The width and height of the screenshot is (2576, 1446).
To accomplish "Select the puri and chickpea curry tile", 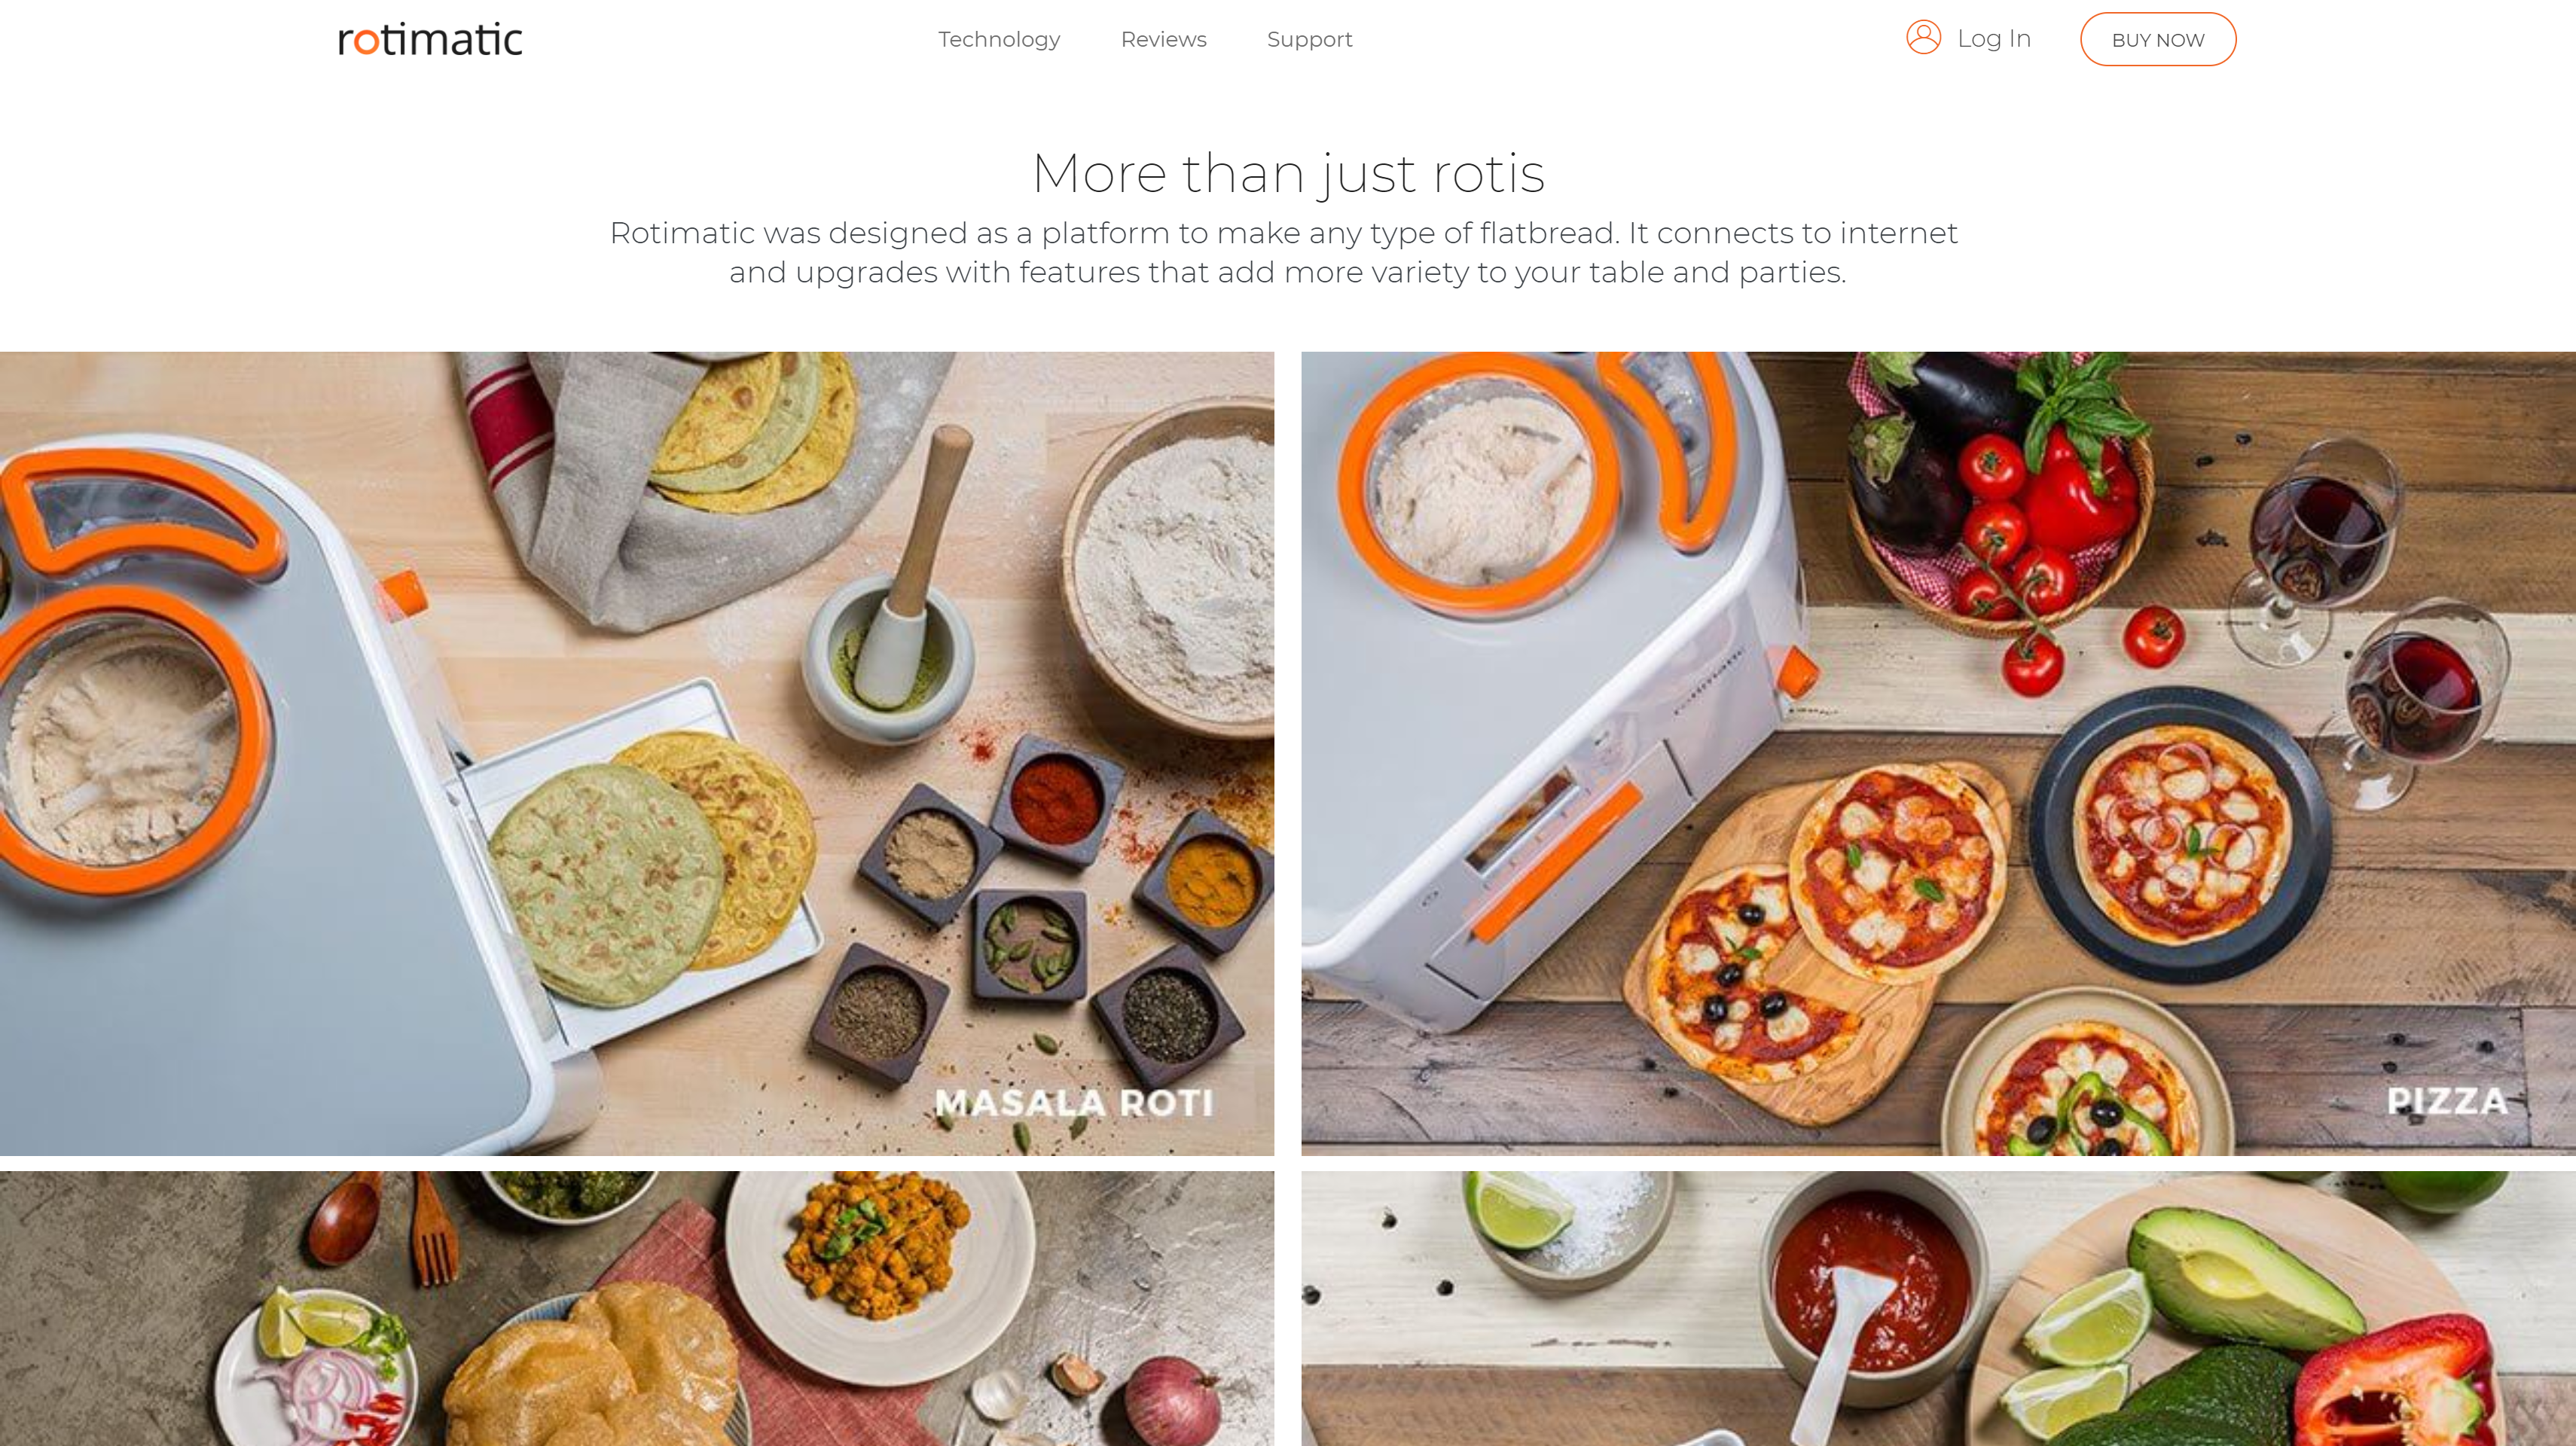I will (637, 1308).
